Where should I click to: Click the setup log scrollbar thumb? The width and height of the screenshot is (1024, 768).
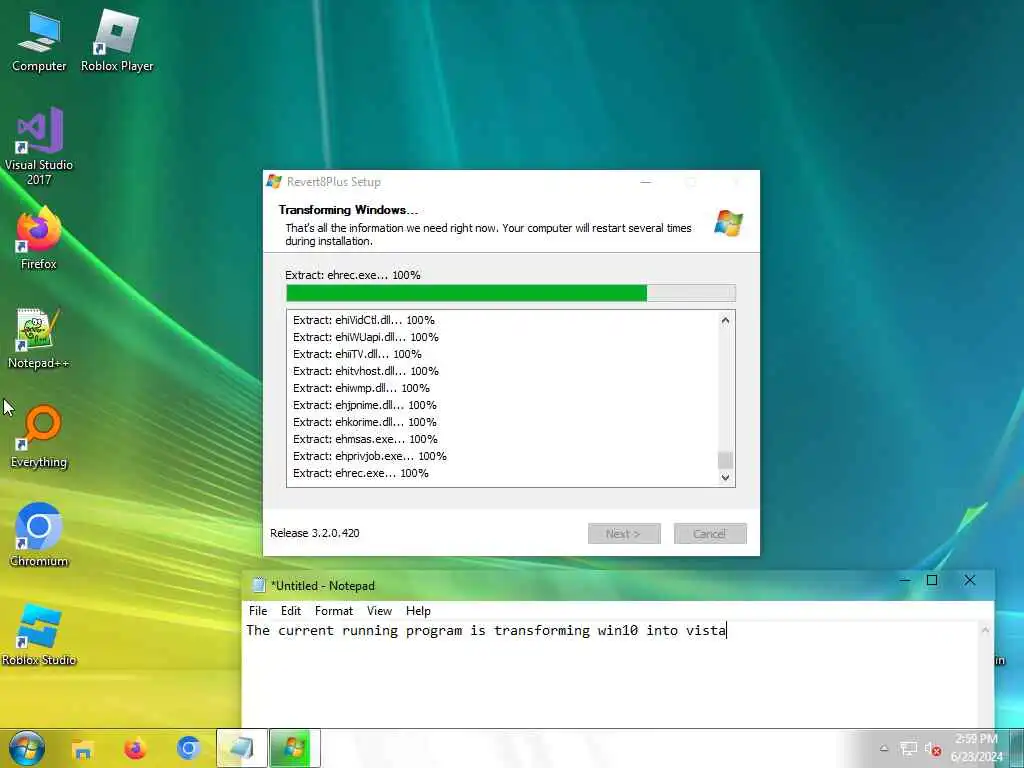(725, 460)
